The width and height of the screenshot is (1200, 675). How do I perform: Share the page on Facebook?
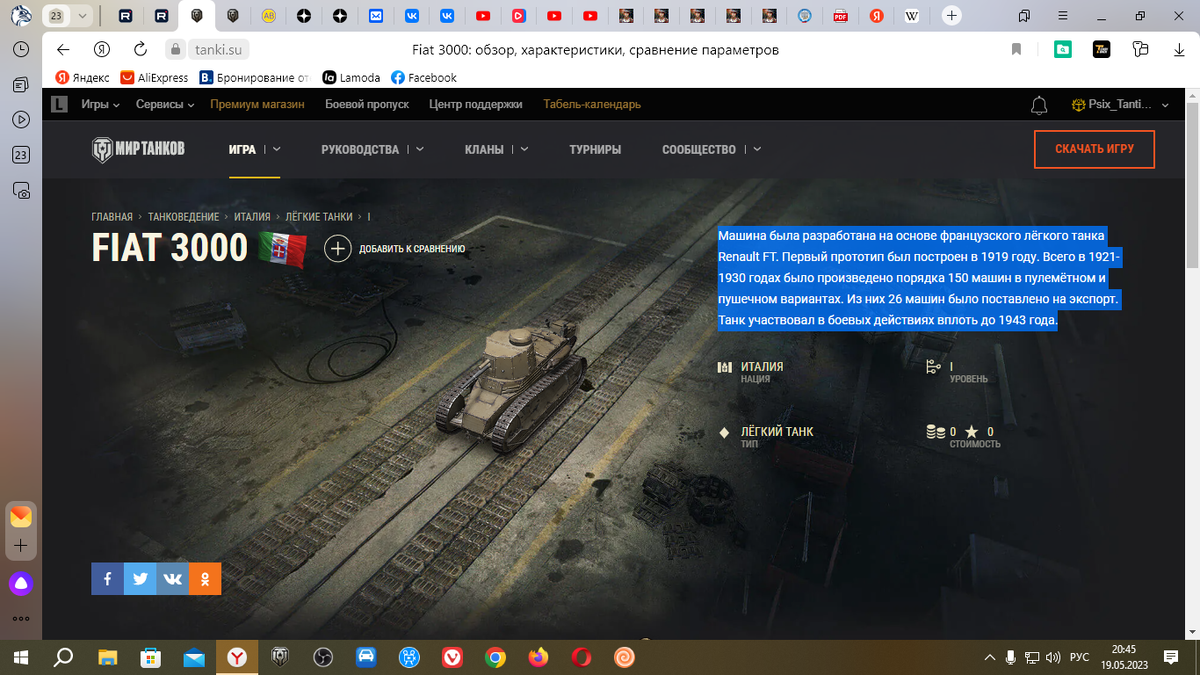tap(107, 579)
